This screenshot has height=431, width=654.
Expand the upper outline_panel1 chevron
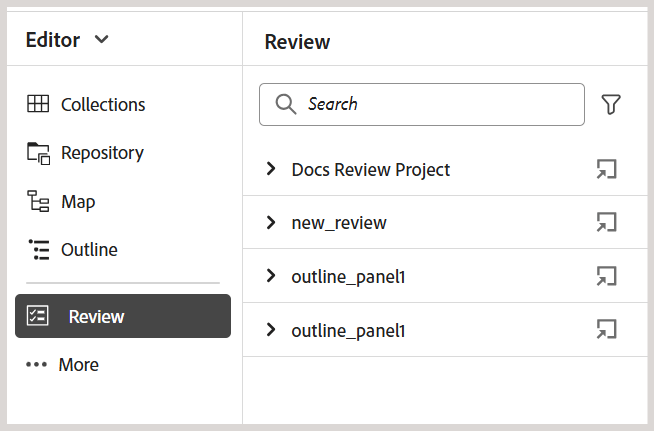271,276
